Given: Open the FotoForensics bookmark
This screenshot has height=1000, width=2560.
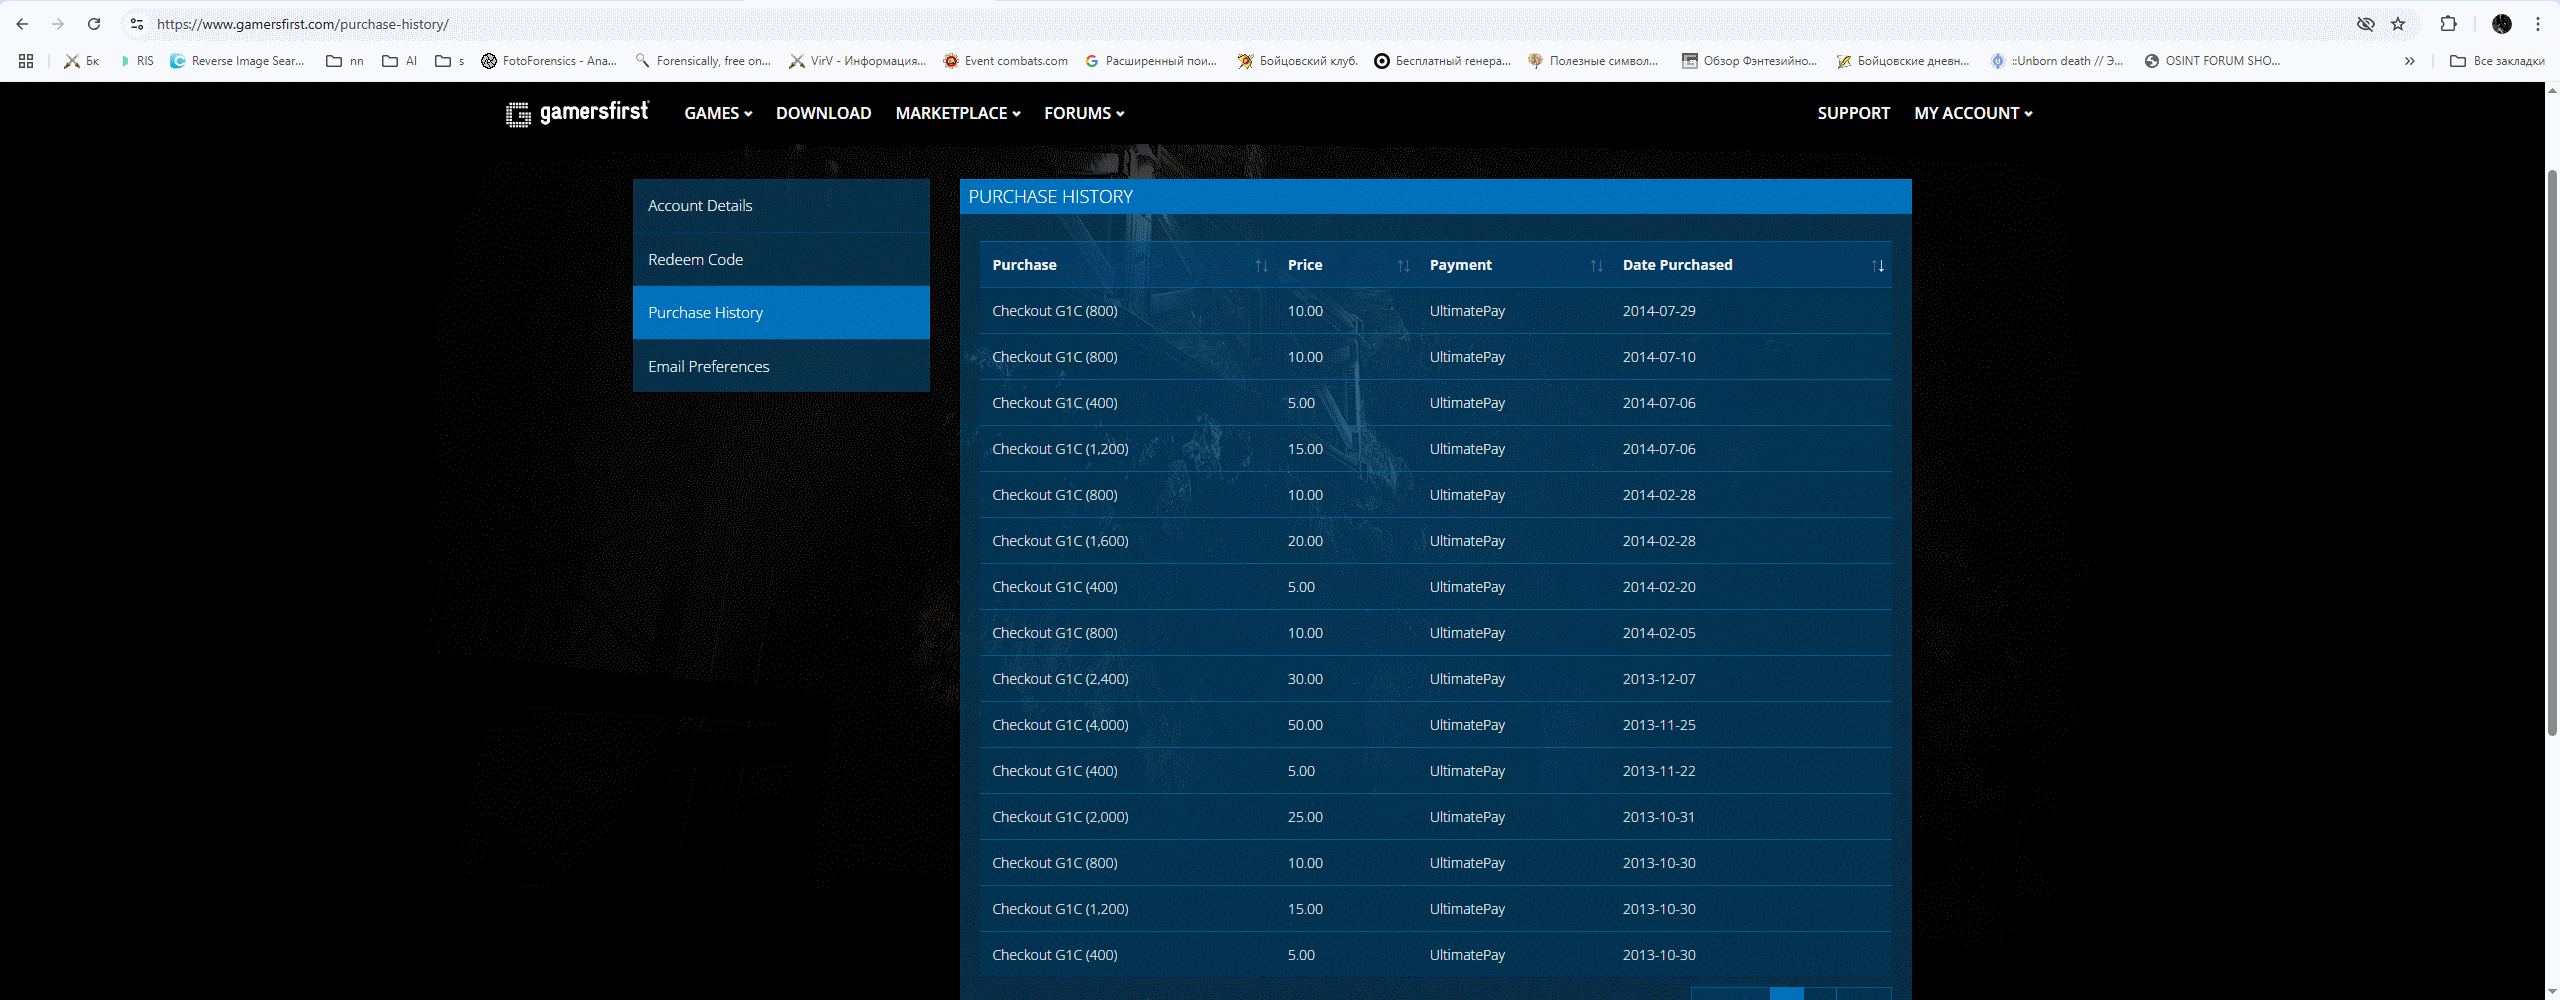Looking at the screenshot, I should click(549, 61).
